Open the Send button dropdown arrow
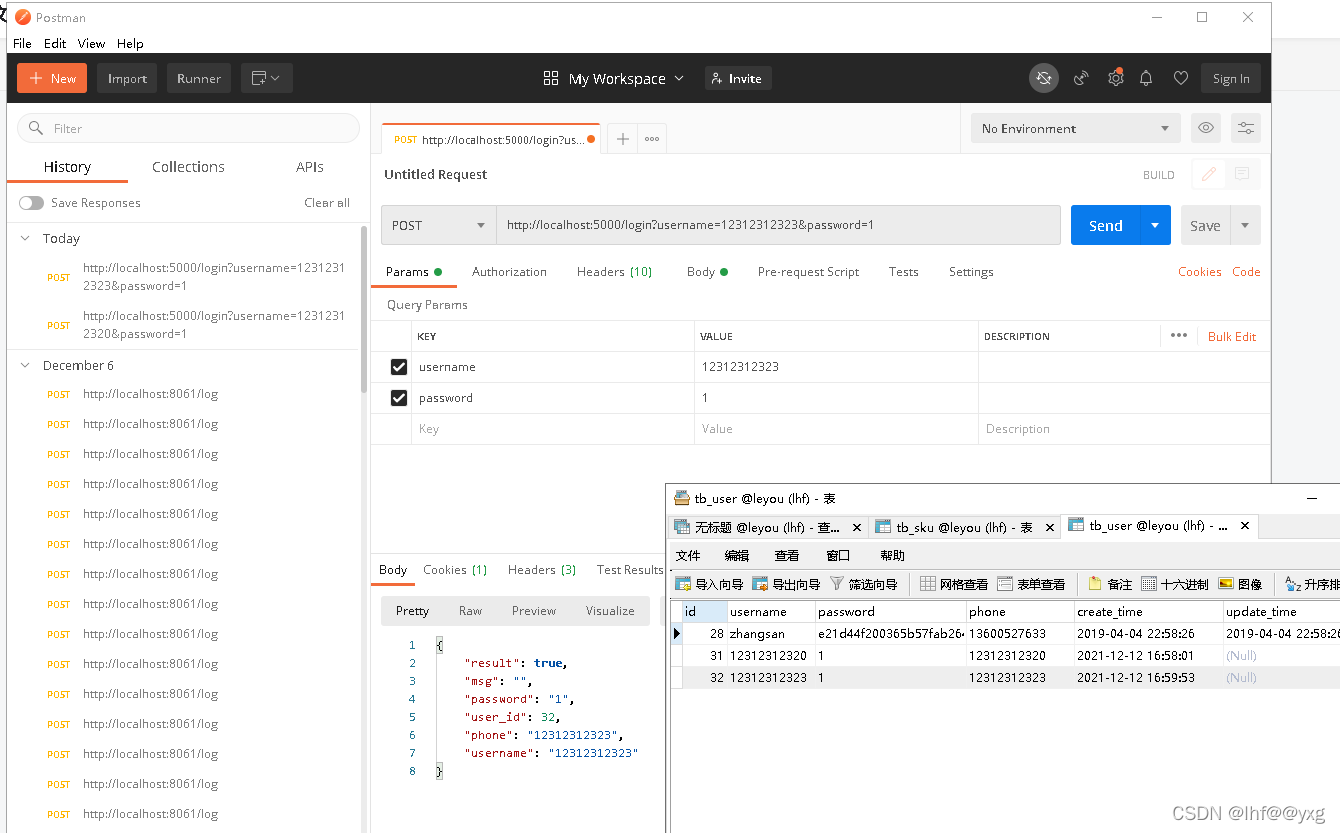Image resolution: width=1340 pixels, height=833 pixels. (x=1155, y=225)
